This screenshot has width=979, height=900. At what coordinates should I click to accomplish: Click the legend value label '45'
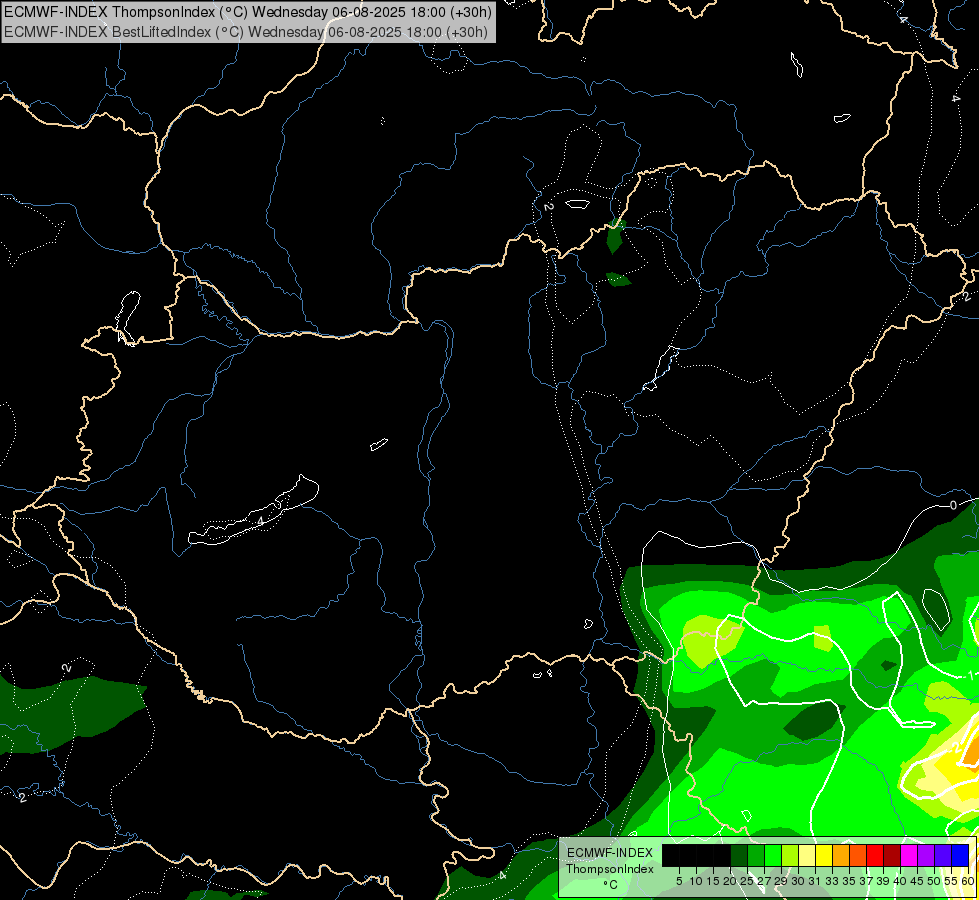(917, 881)
